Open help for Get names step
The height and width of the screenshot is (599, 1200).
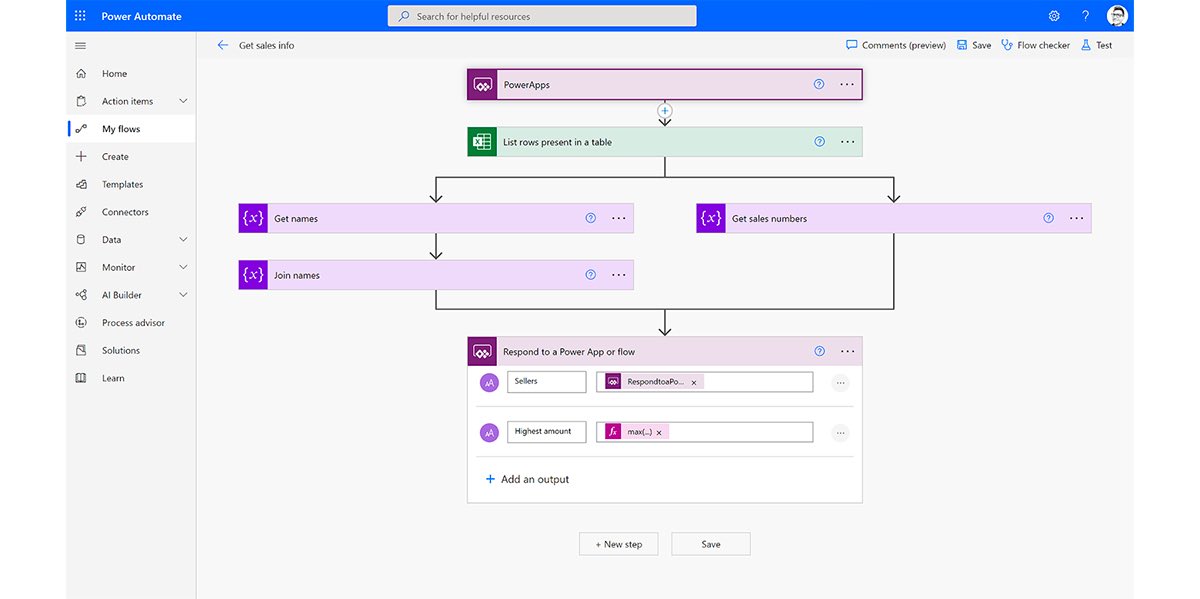point(590,218)
